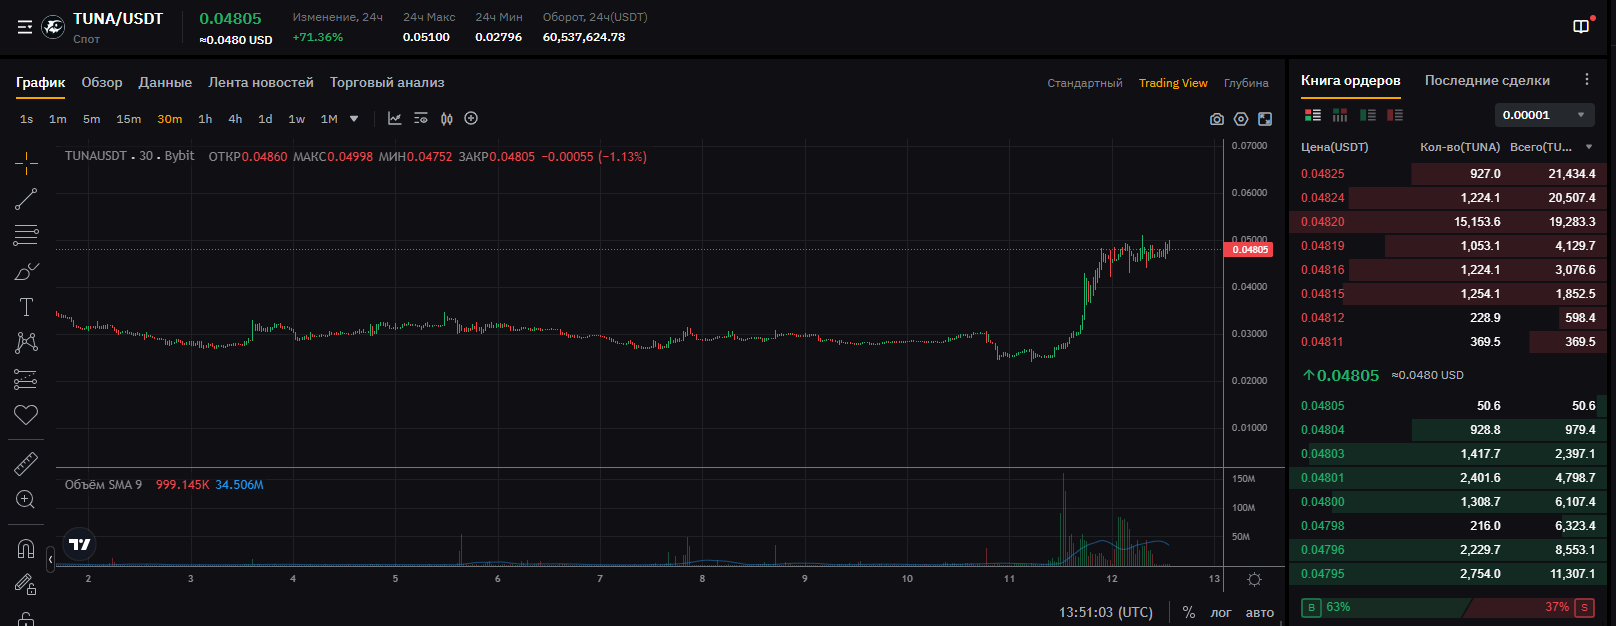Set chart interval to 1w
1616x626 pixels.
[x=297, y=119]
